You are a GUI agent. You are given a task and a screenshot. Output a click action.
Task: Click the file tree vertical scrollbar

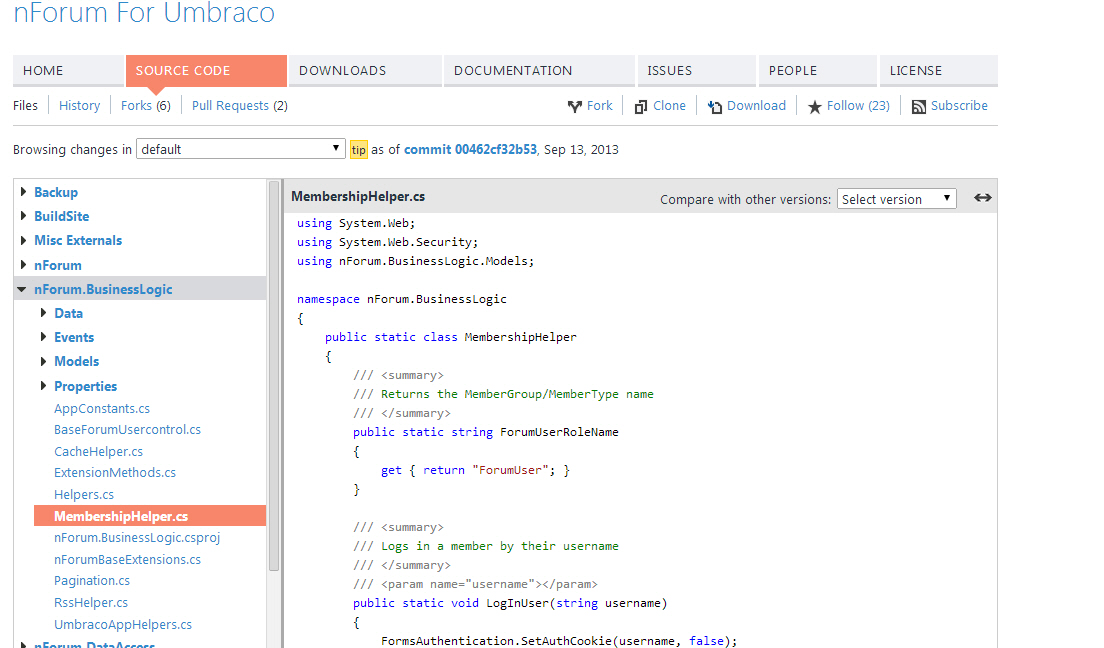point(274,375)
